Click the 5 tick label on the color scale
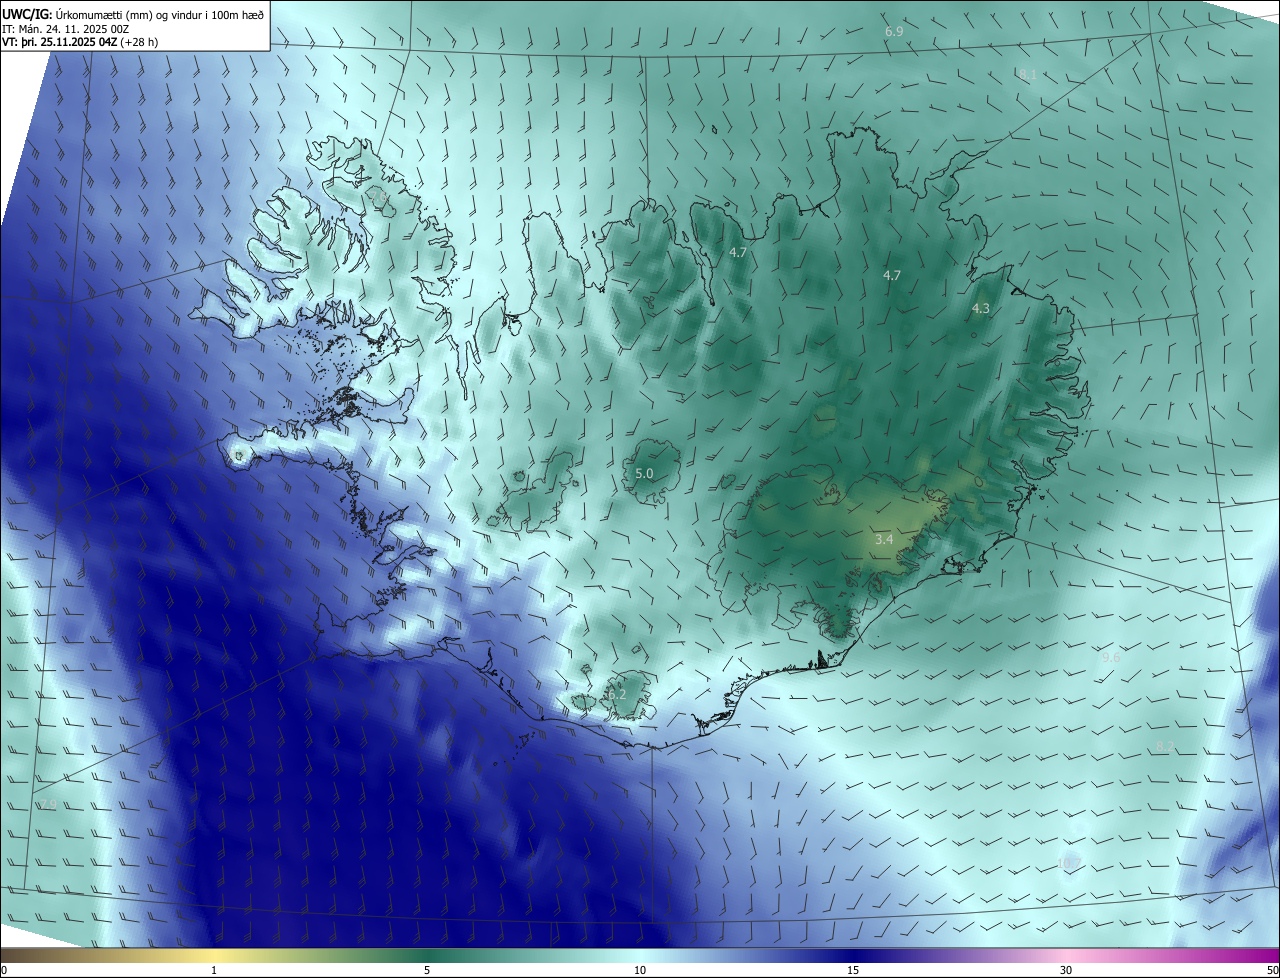The height and width of the screenshot is (978, 1280). coord(427,971)
